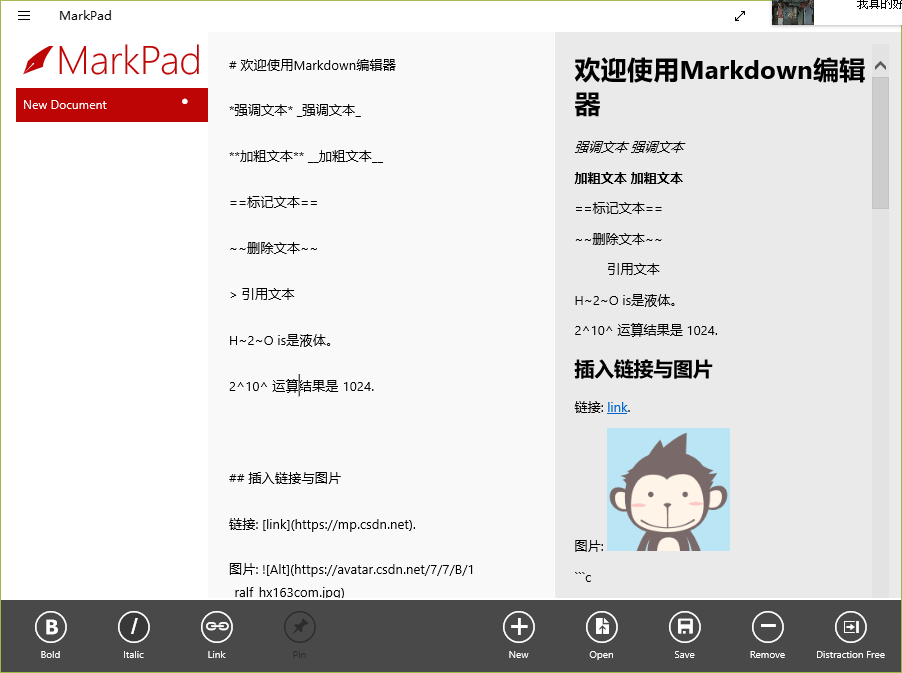Click editor line 'H~2~O is是液体。'
Image resolution: width=902 pixels, height=673 pixels.
click(x=281, y=340)
